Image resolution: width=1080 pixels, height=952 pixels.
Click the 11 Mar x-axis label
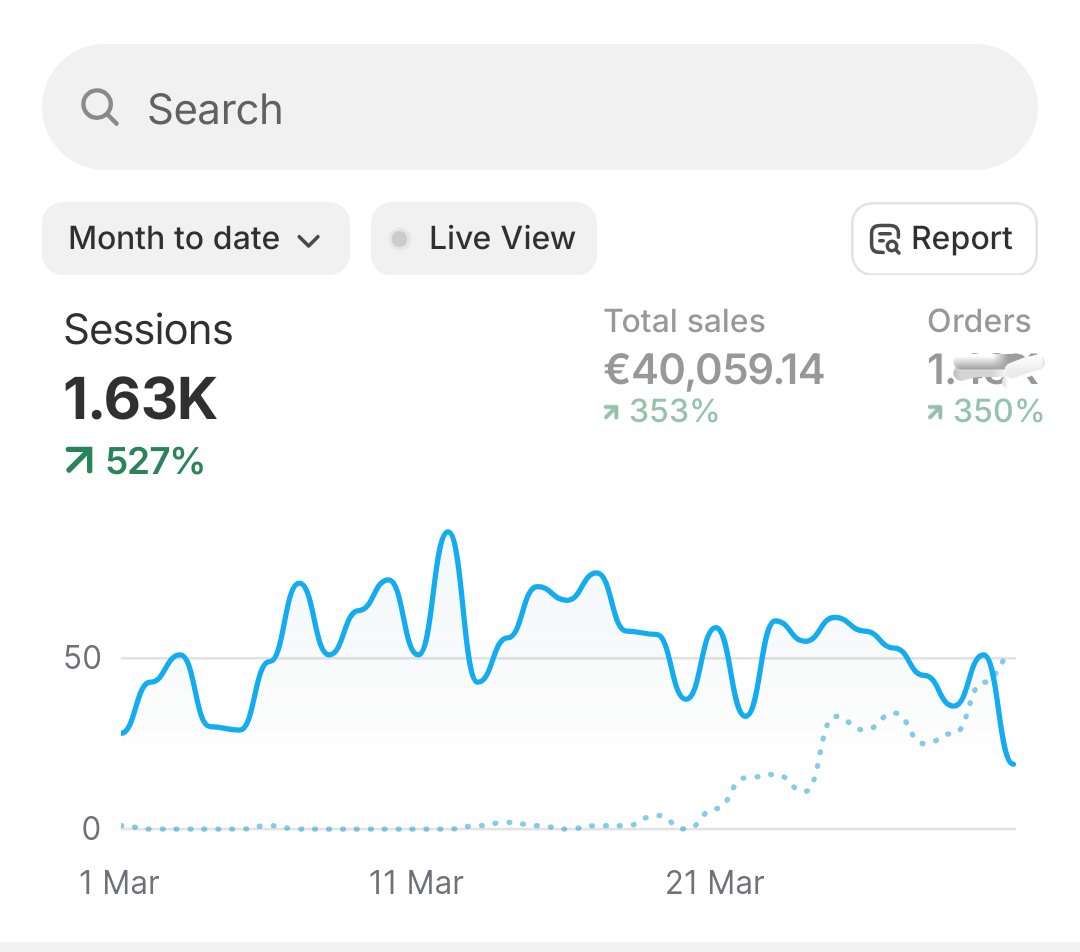[x=416, y=882]
